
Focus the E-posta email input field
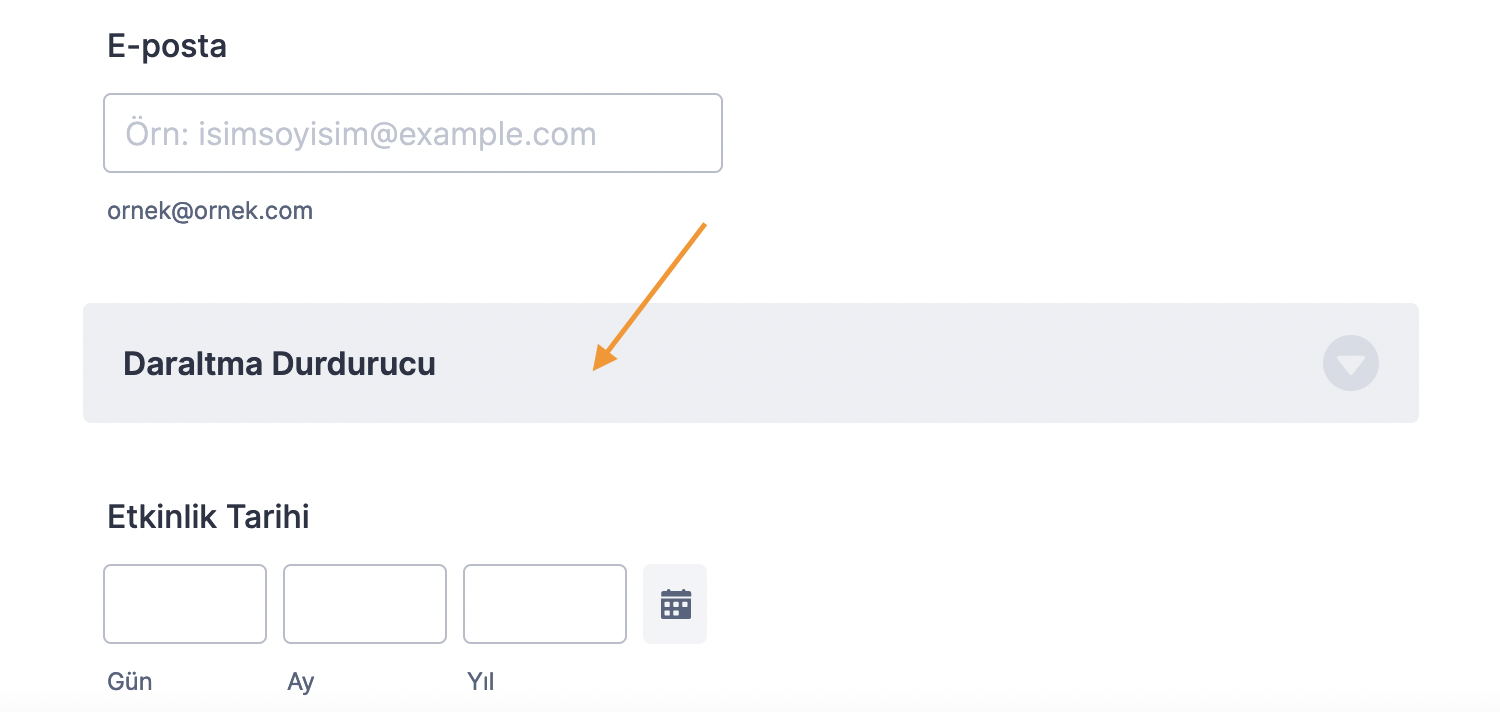coord(412,133)
